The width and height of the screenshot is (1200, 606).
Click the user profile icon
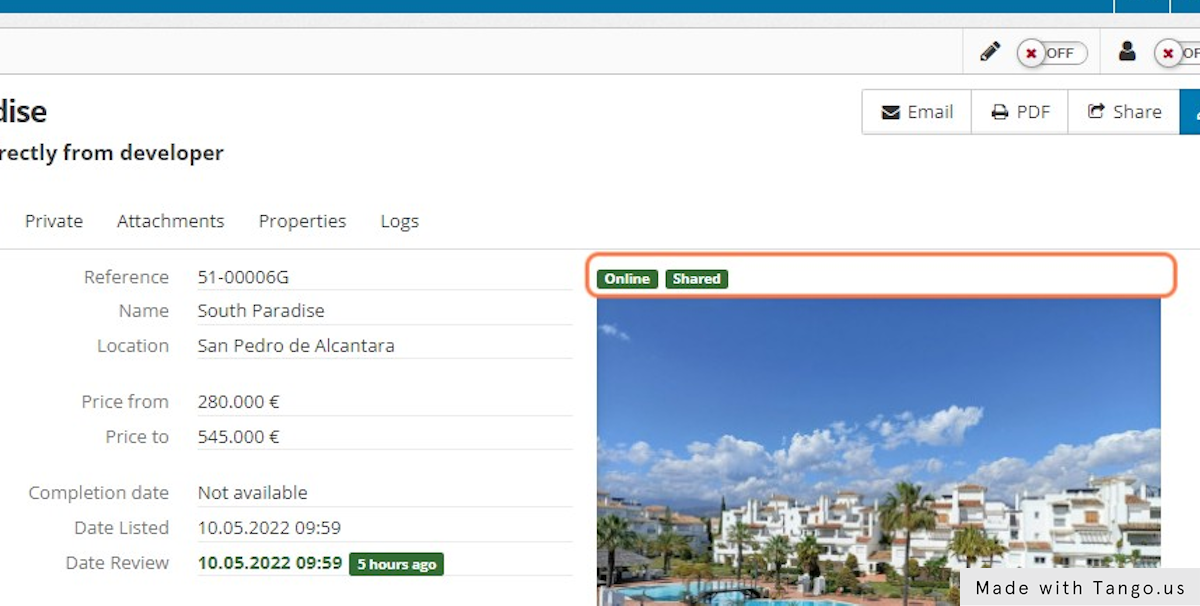click(x=1127, y=52)
